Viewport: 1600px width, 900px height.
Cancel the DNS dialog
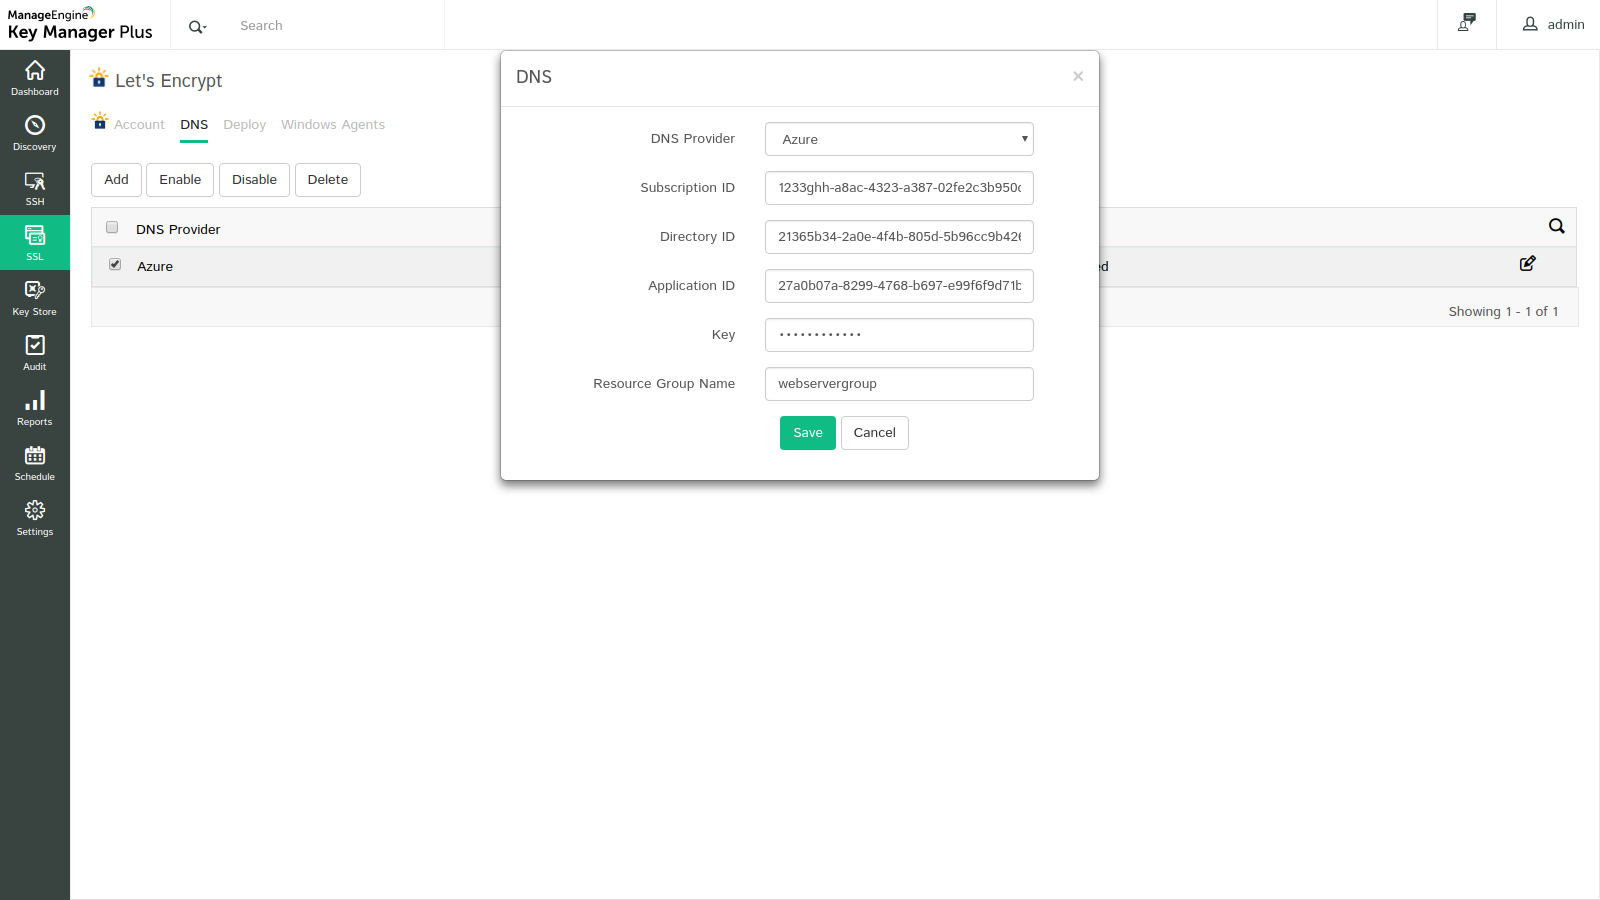coord(875,433)
